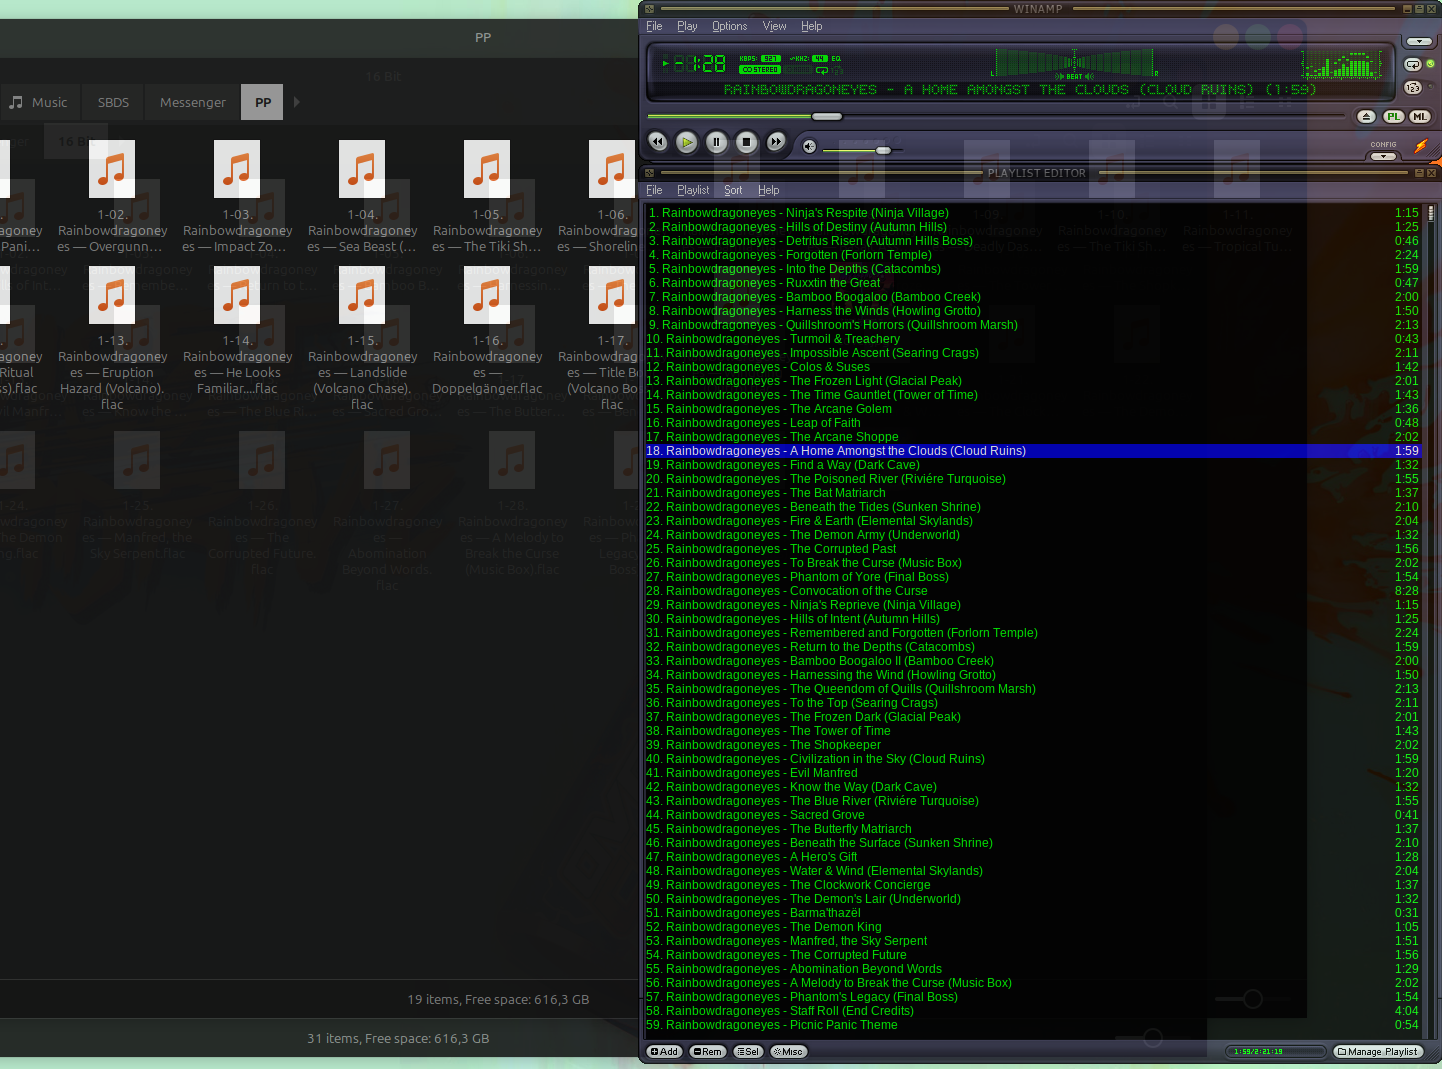Switch to the Messenger tab in file manager
The height and width of the screenshot is (1069, 1442).
[193, 102]
